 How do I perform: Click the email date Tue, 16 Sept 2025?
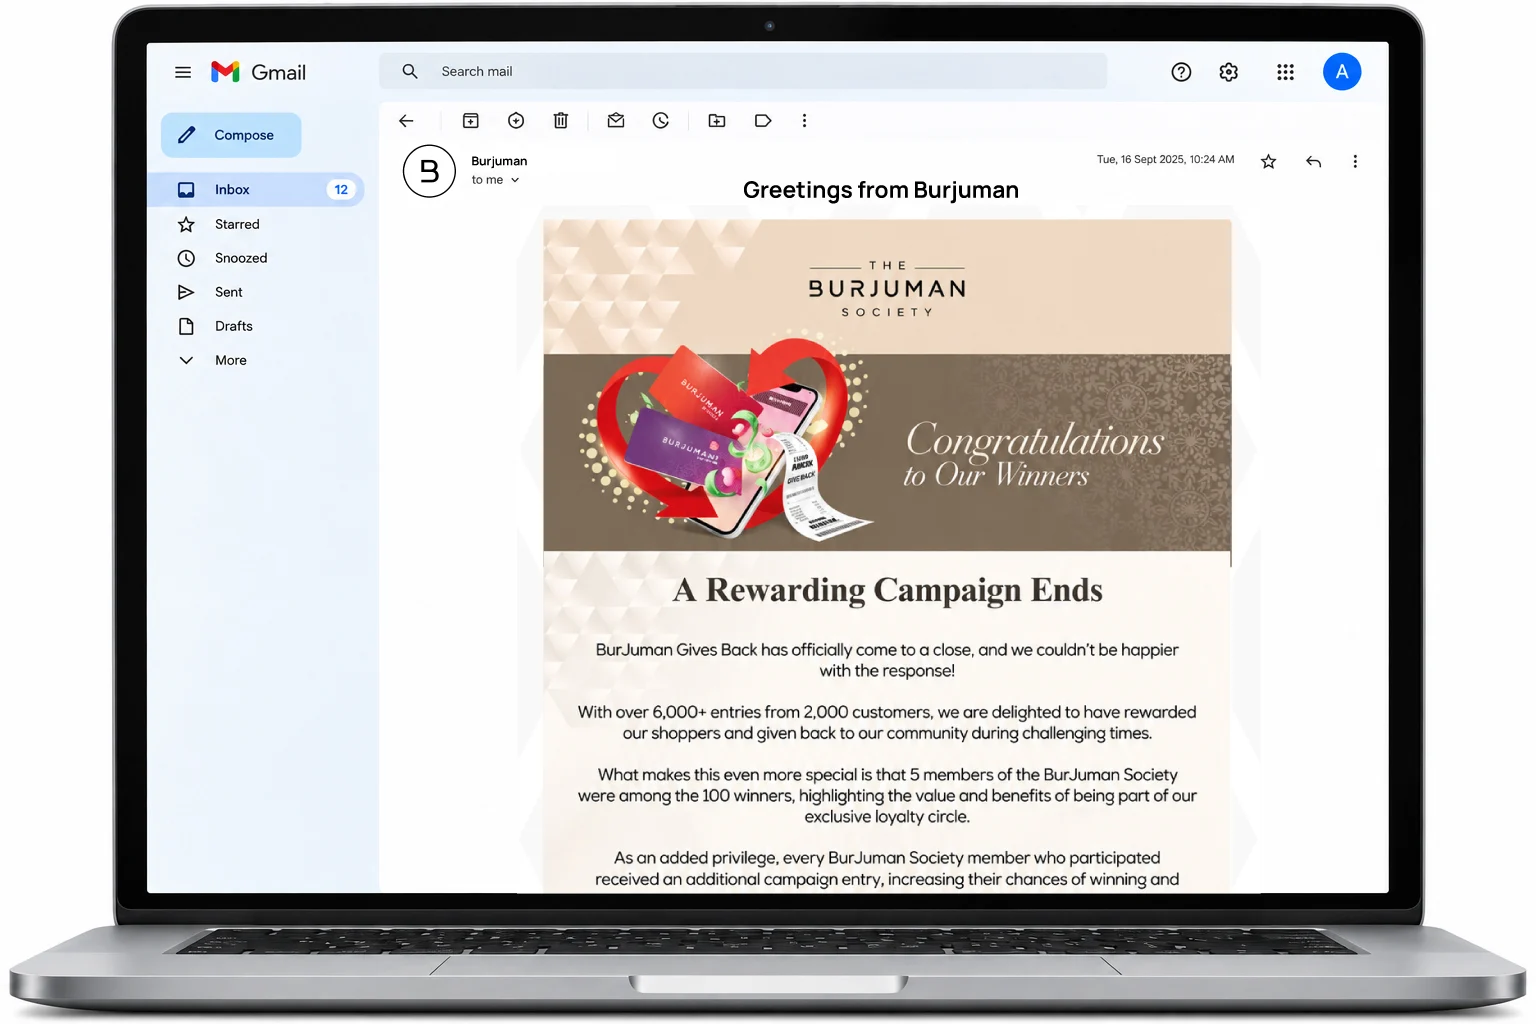point(1165,159)
